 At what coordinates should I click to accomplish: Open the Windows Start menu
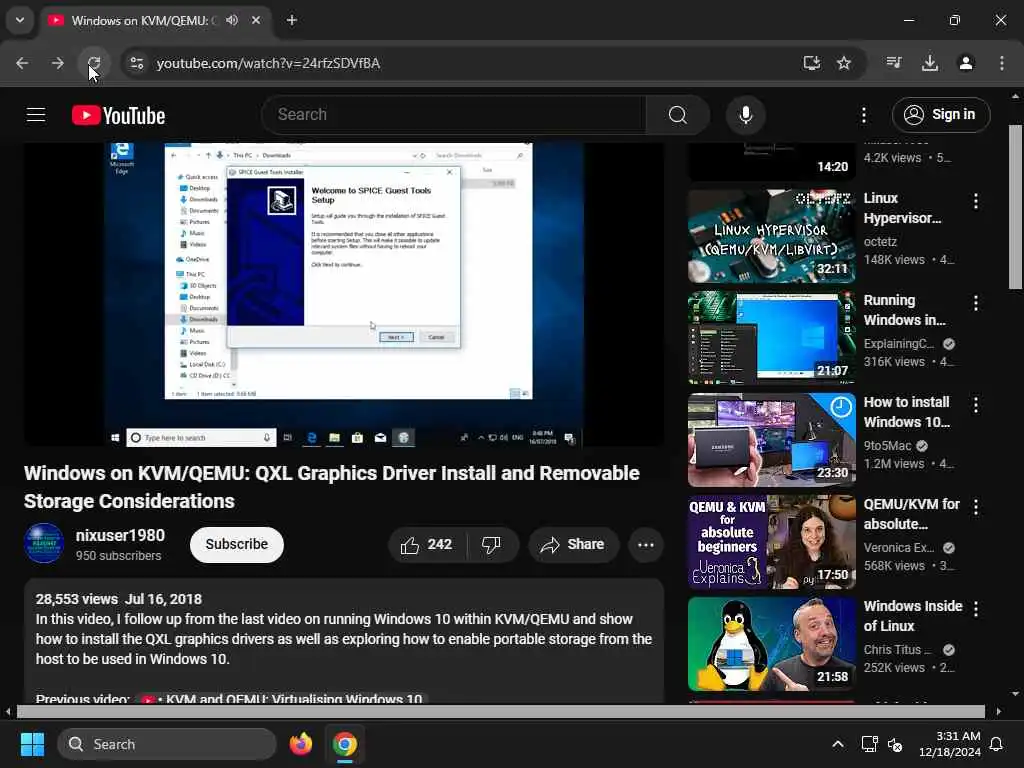pos(32,744)
